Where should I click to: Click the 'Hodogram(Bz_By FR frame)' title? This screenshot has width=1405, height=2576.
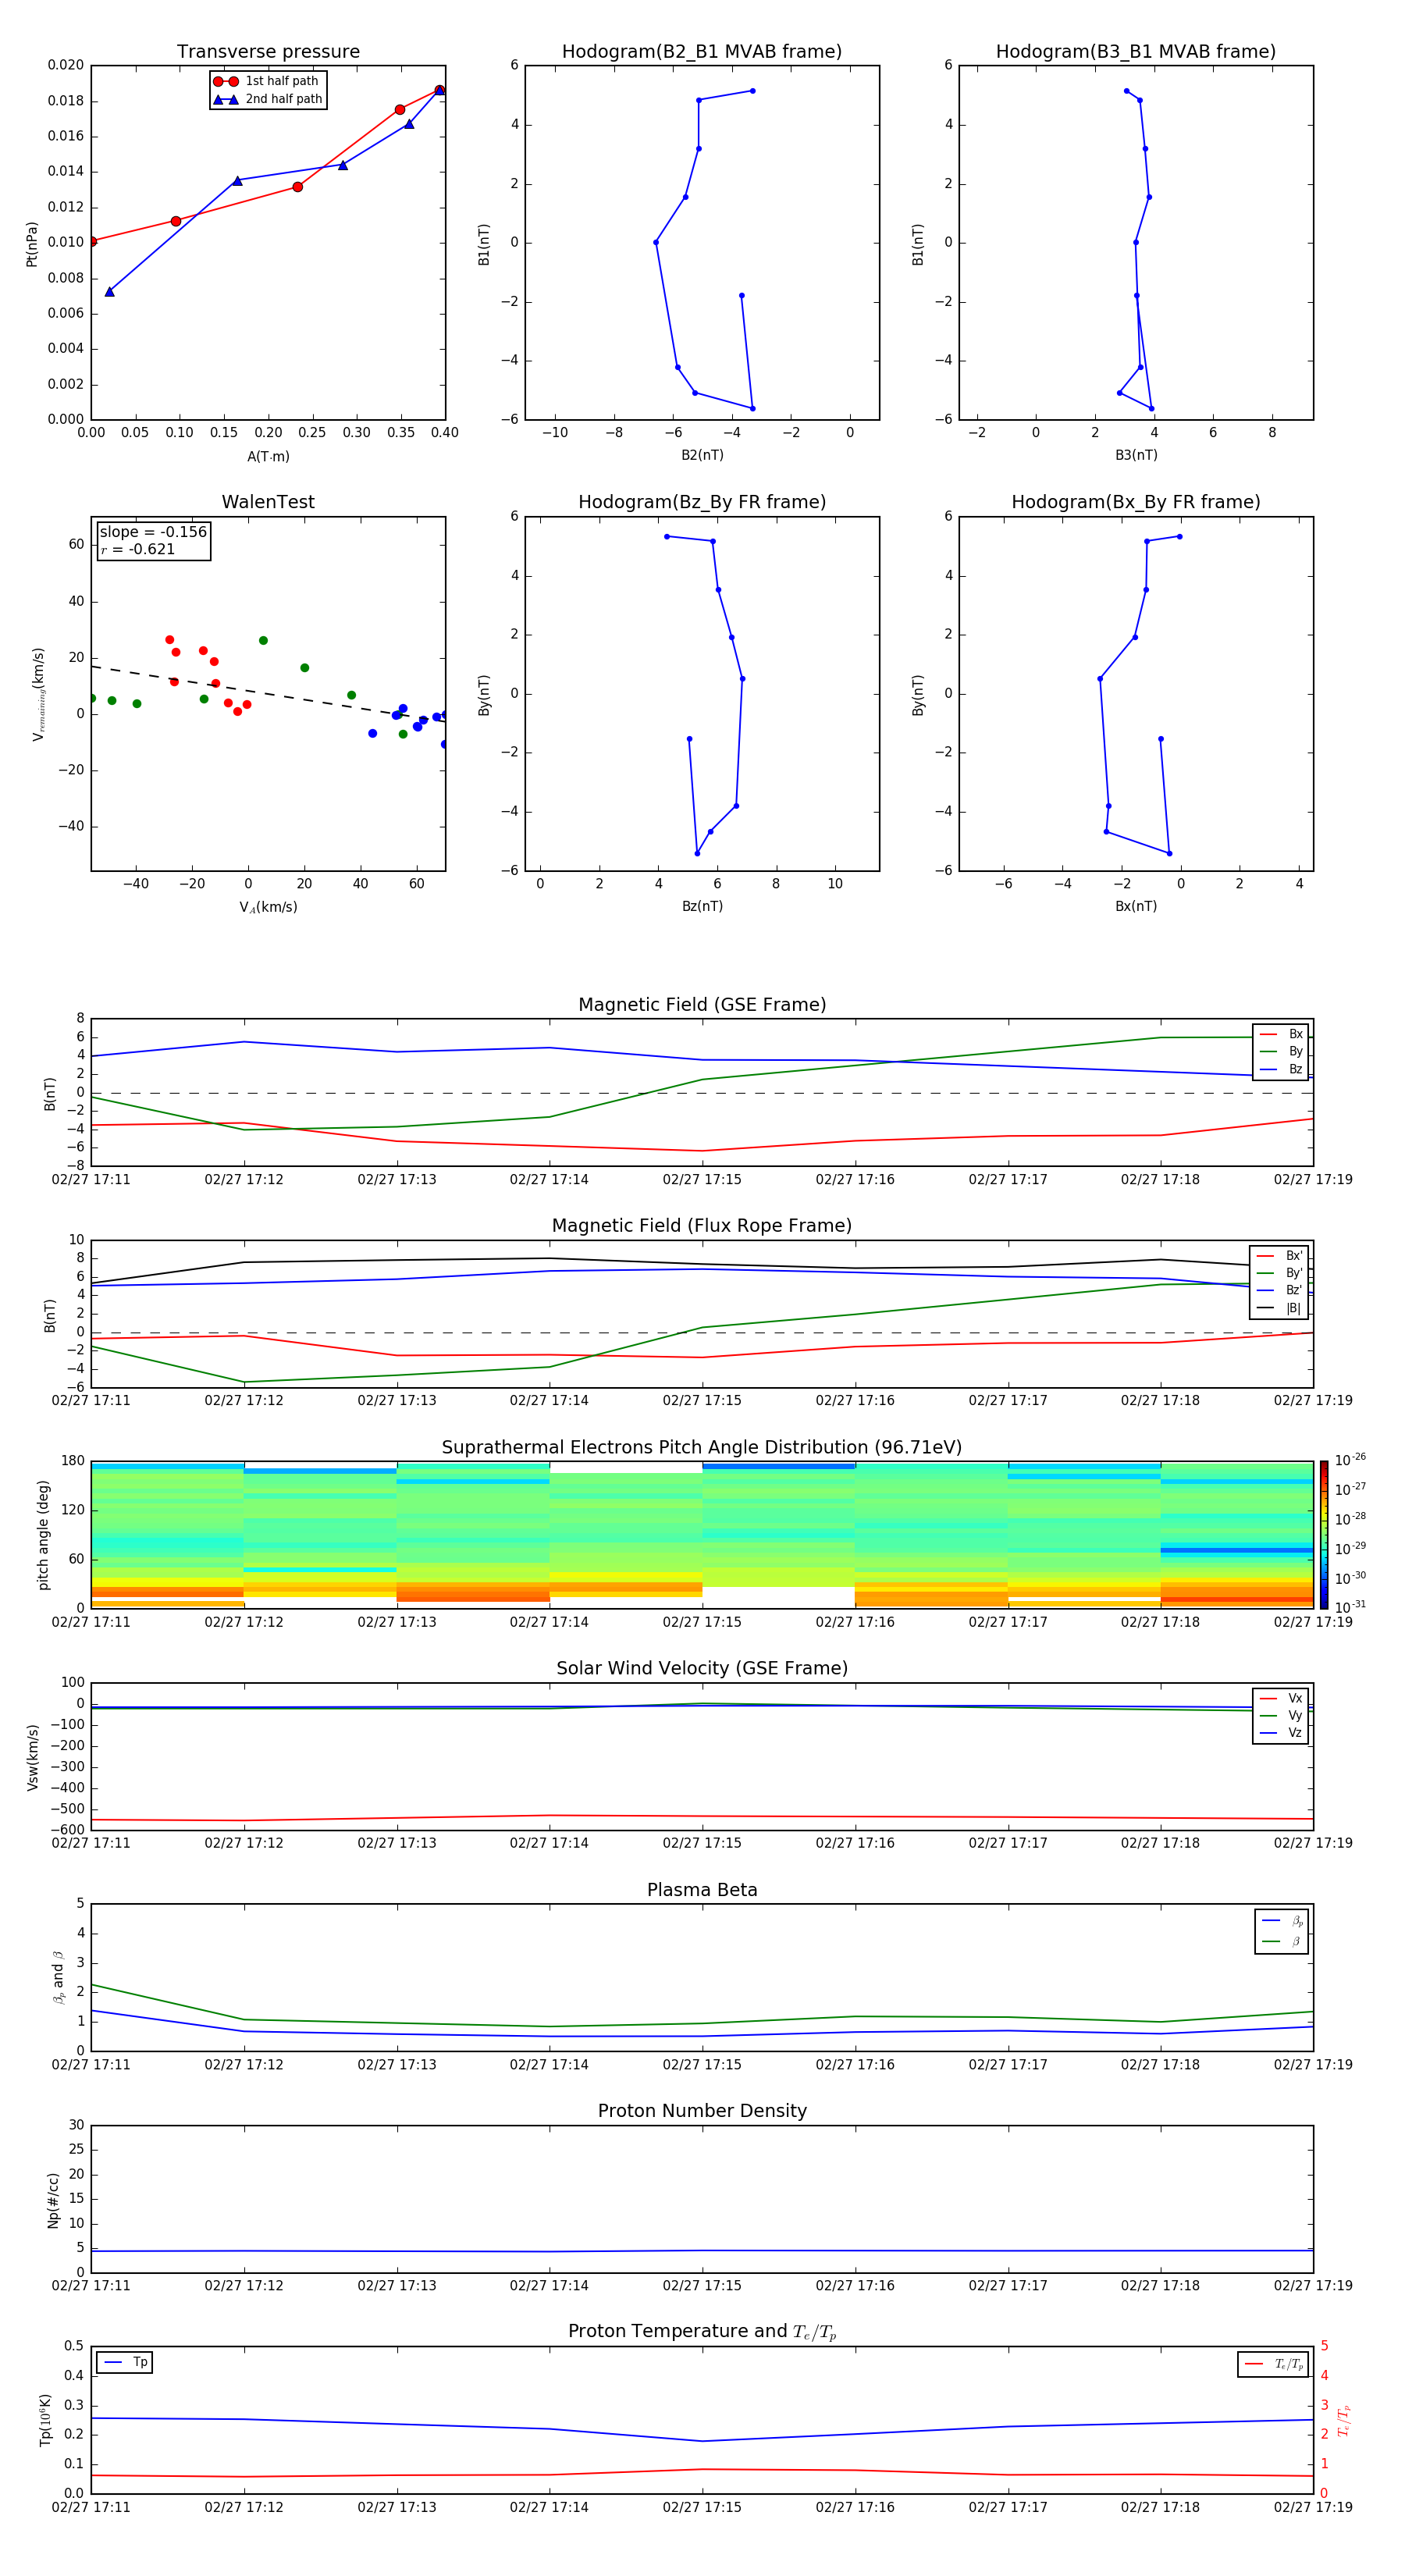702,502
